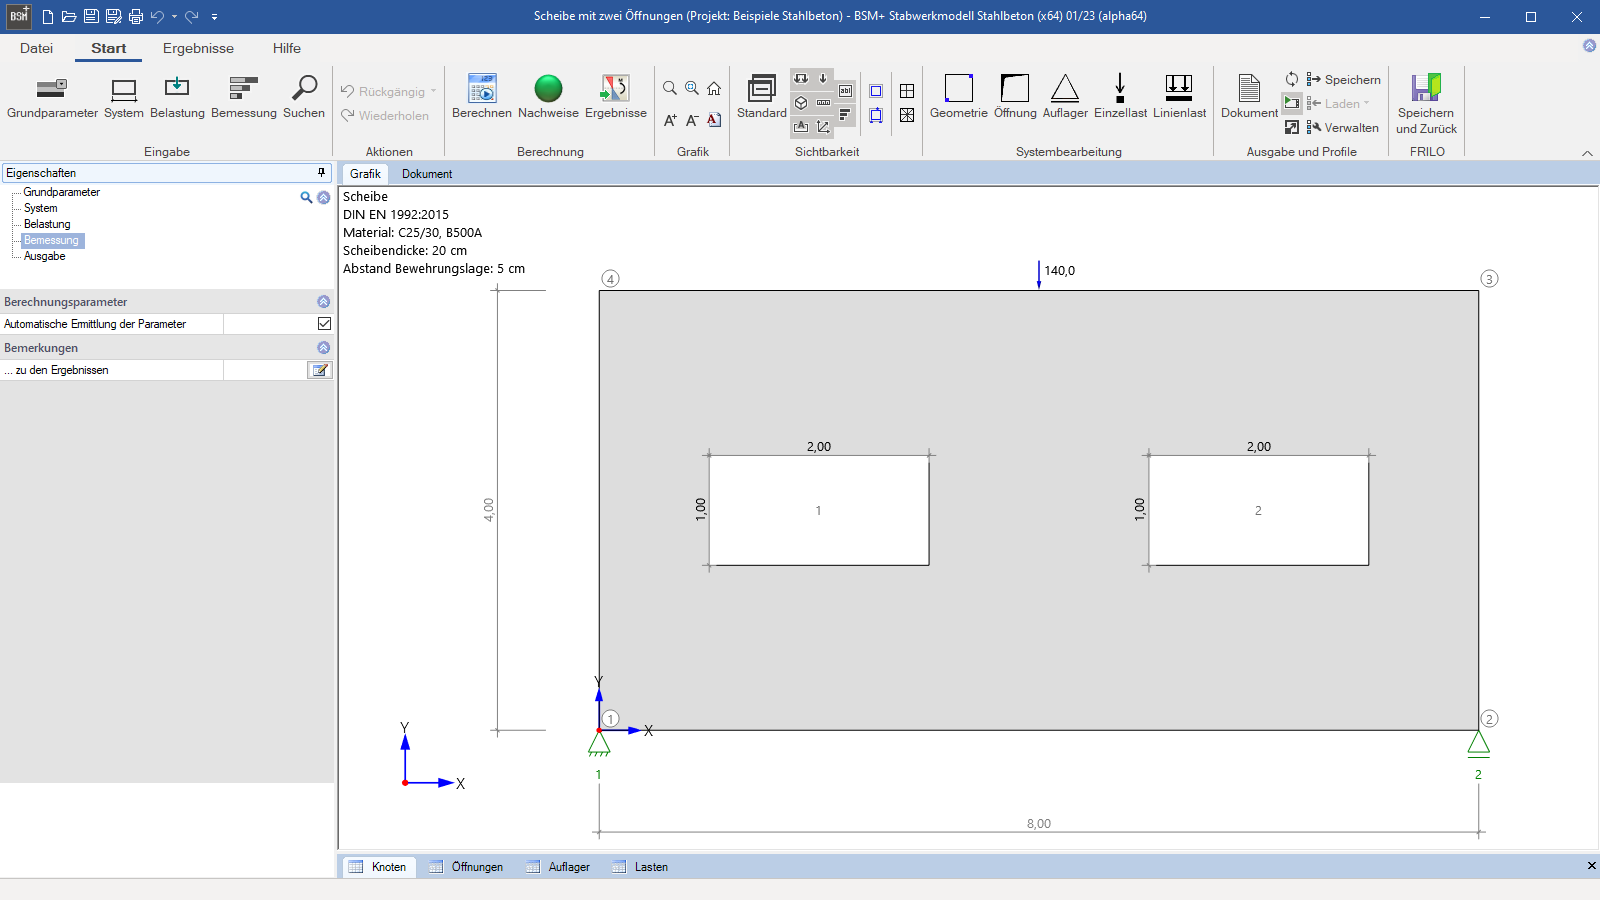The width and height of the screenshot is (1600, 900).
Task: Toggle the coordinate axes visibility icon
Action: tap(823, 127)
